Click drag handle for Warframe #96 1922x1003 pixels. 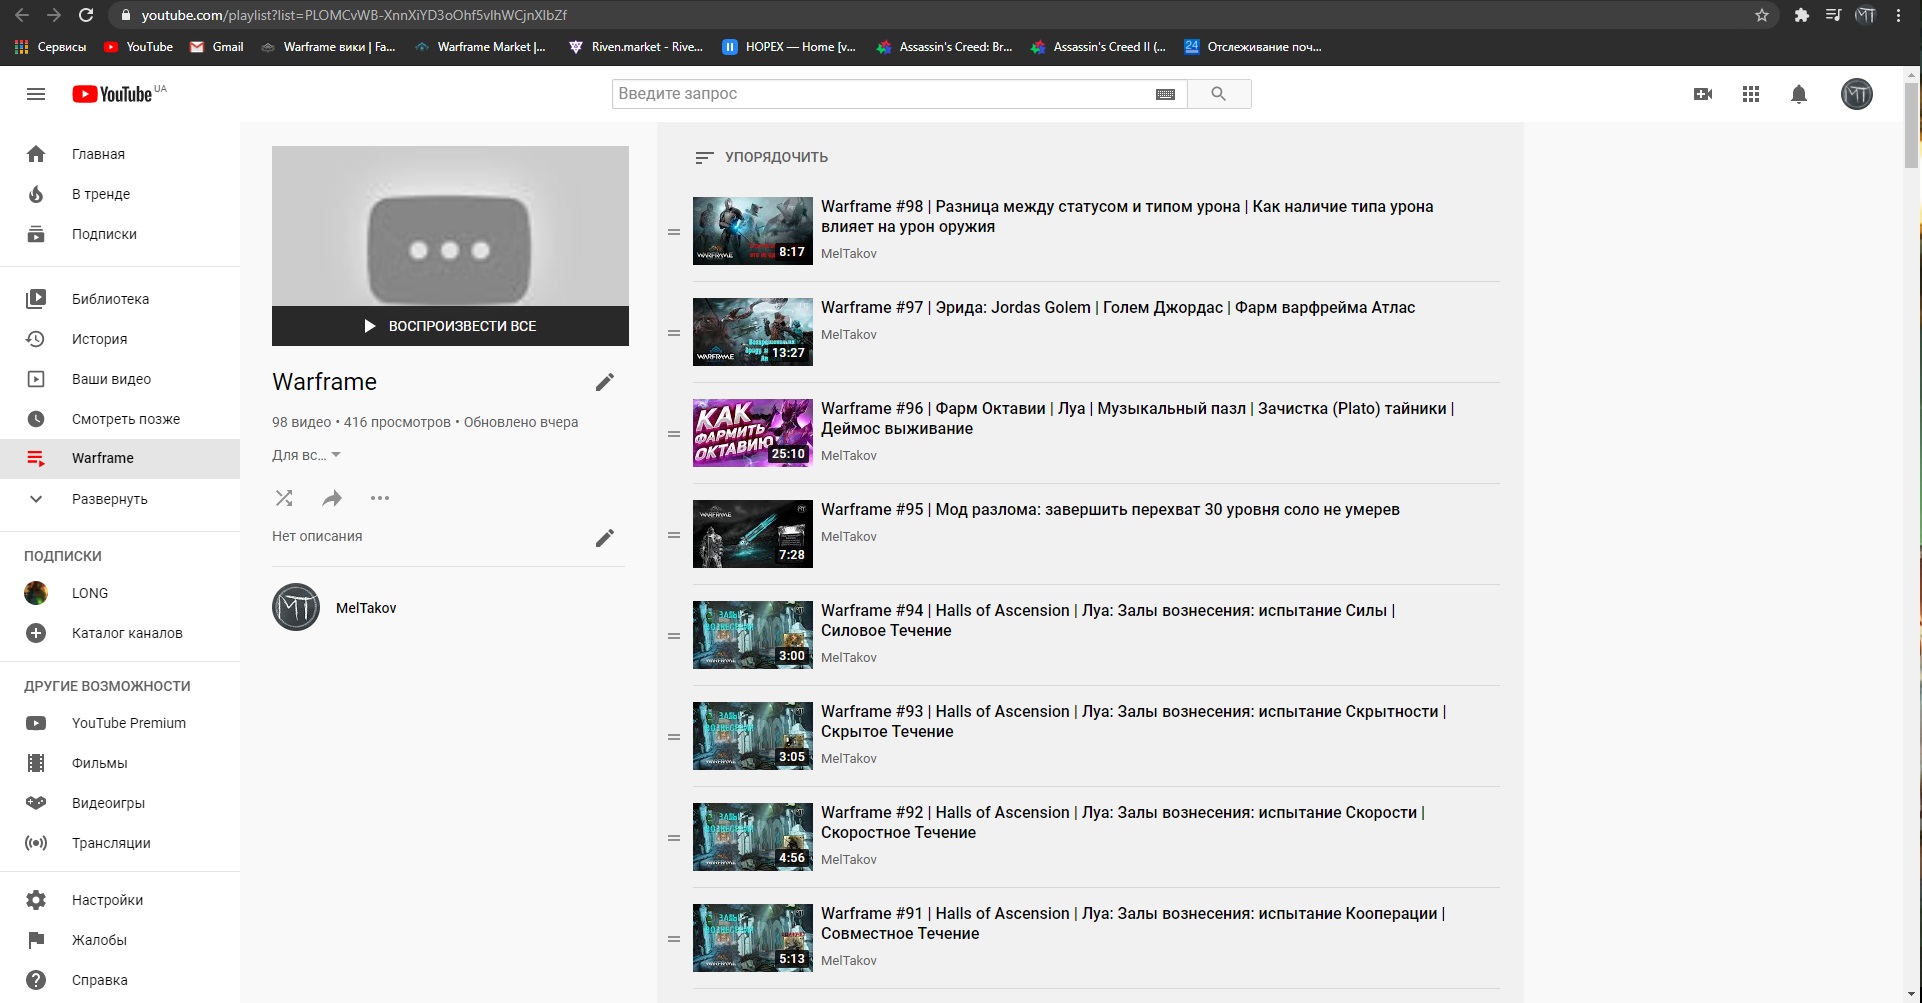pos(674,434)
